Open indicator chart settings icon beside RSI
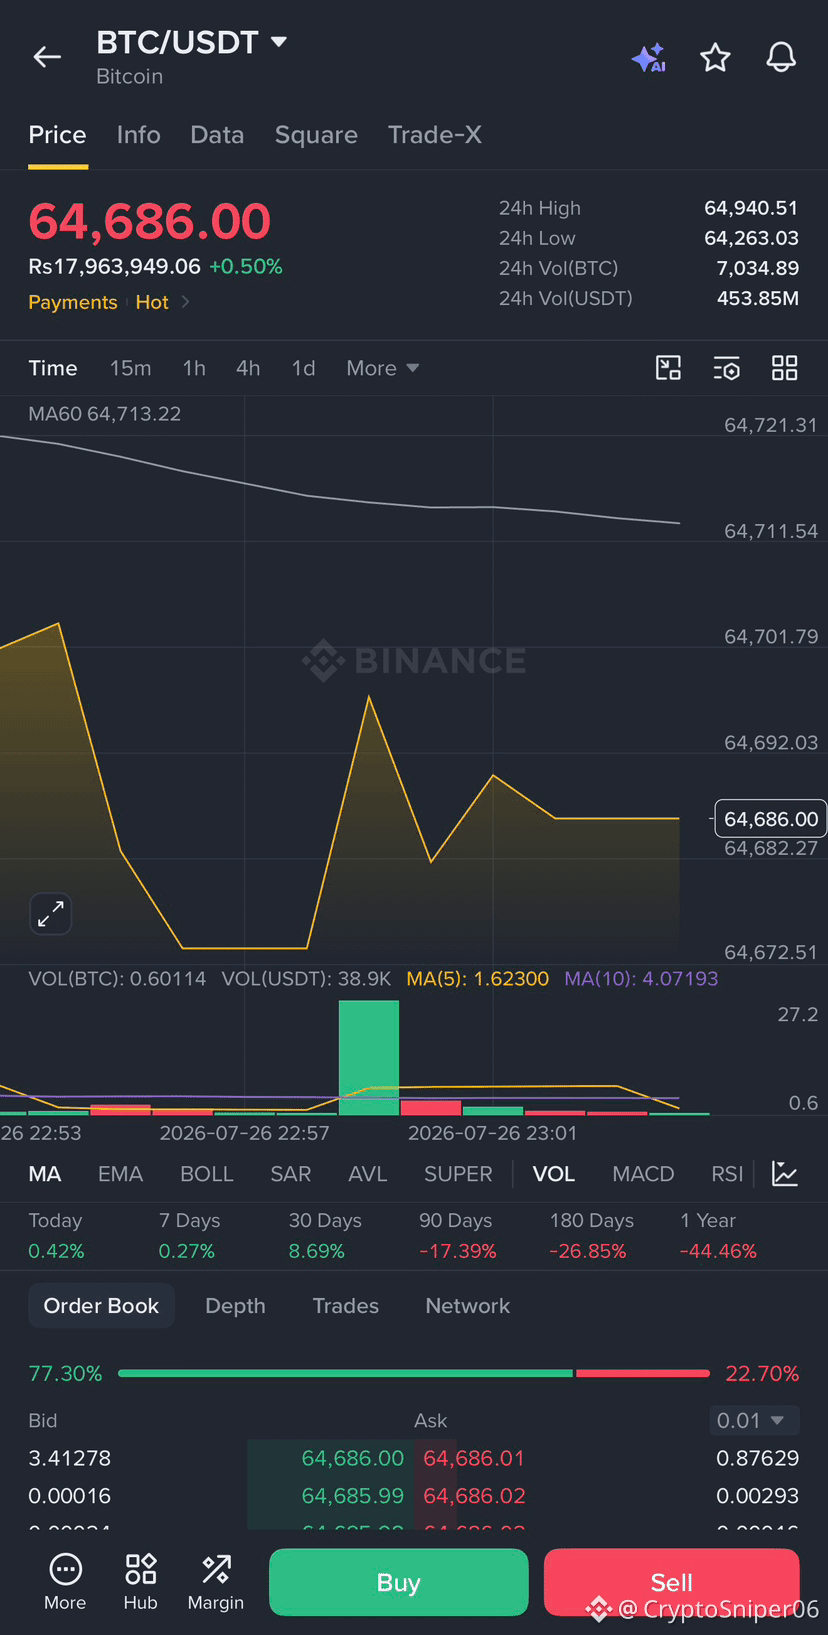Viewport: 828px width, 1635px height. coord(785,1174)
